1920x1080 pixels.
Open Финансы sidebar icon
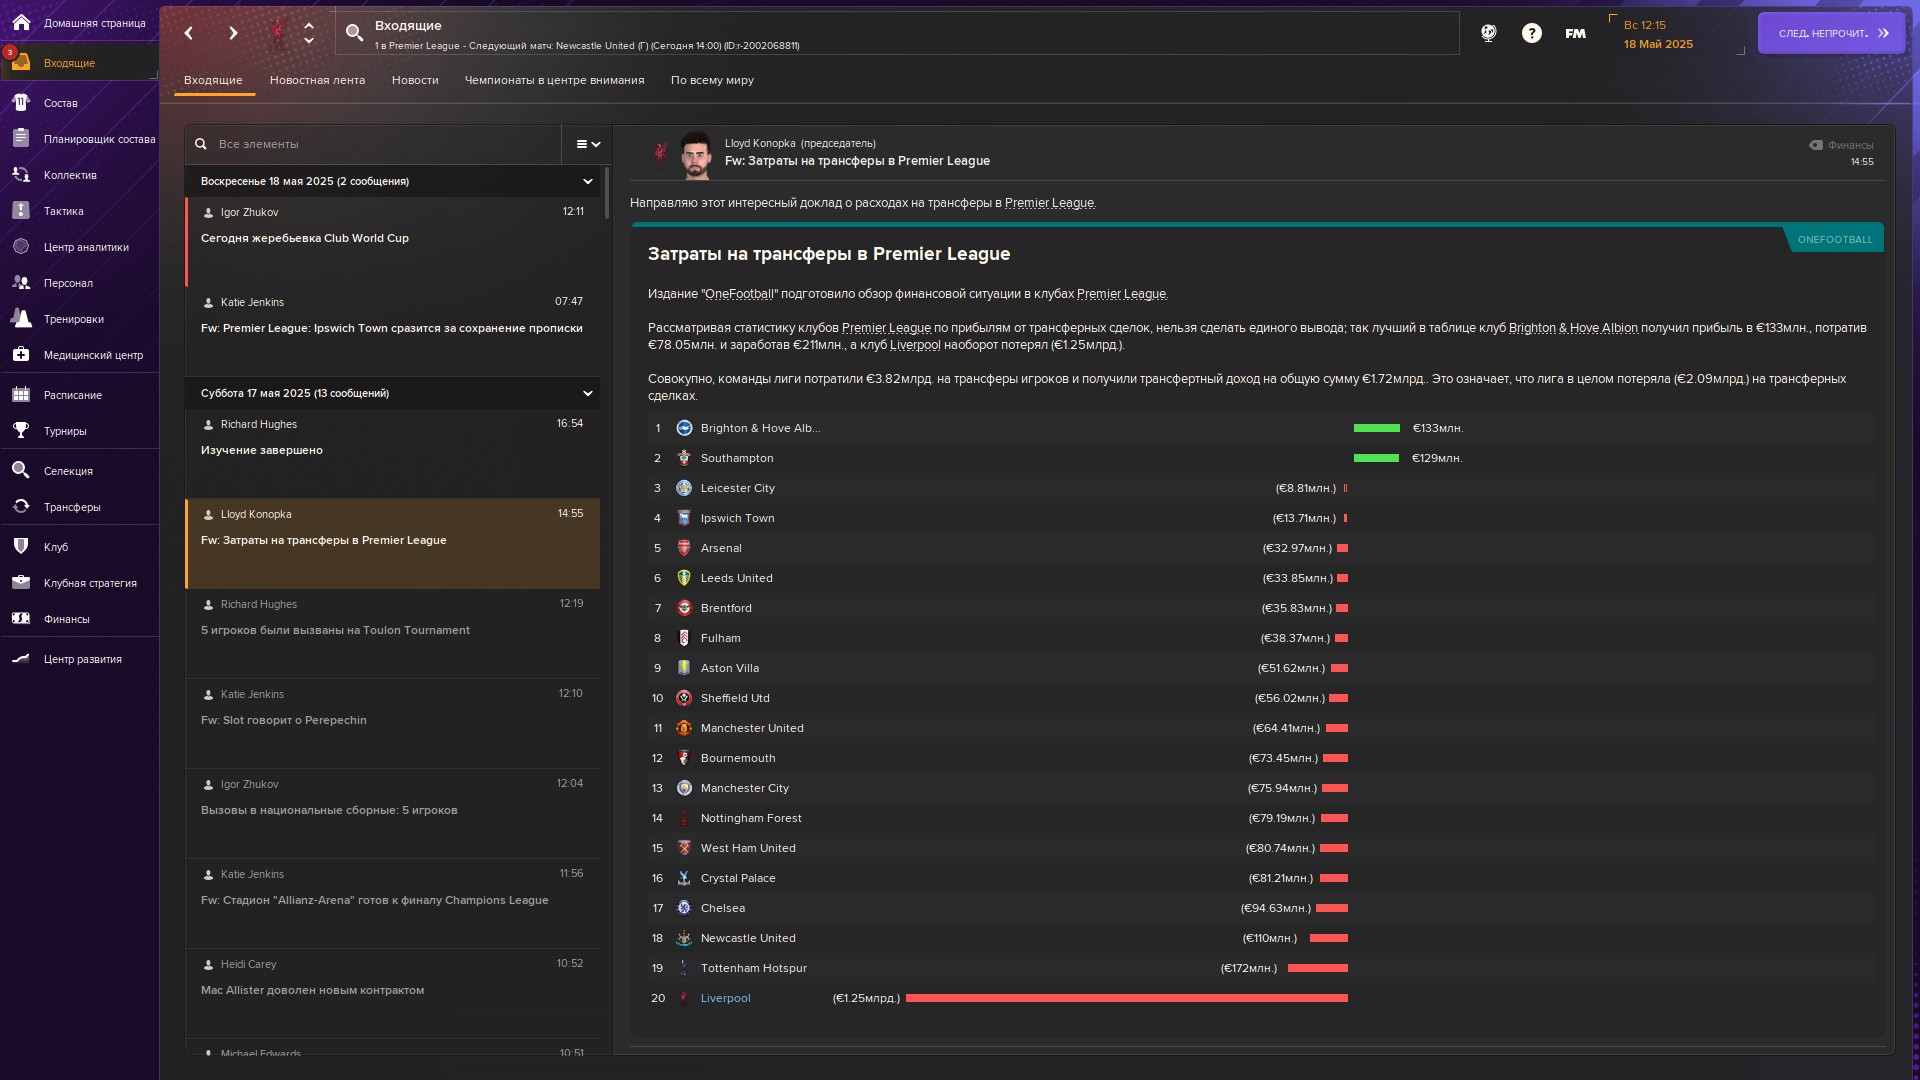(x=21, y=619)
